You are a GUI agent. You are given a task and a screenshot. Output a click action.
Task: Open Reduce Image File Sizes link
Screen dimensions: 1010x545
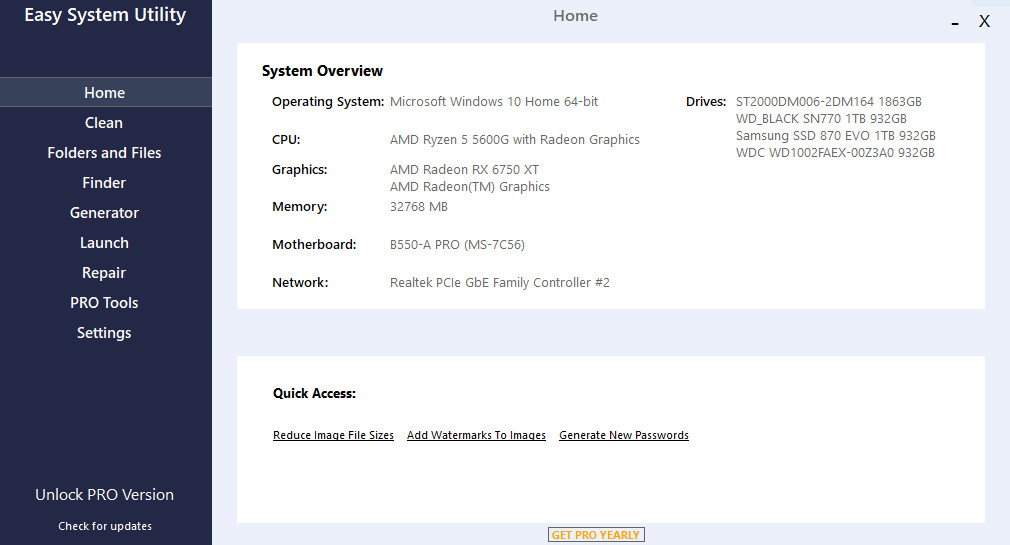tap(333, 436)
